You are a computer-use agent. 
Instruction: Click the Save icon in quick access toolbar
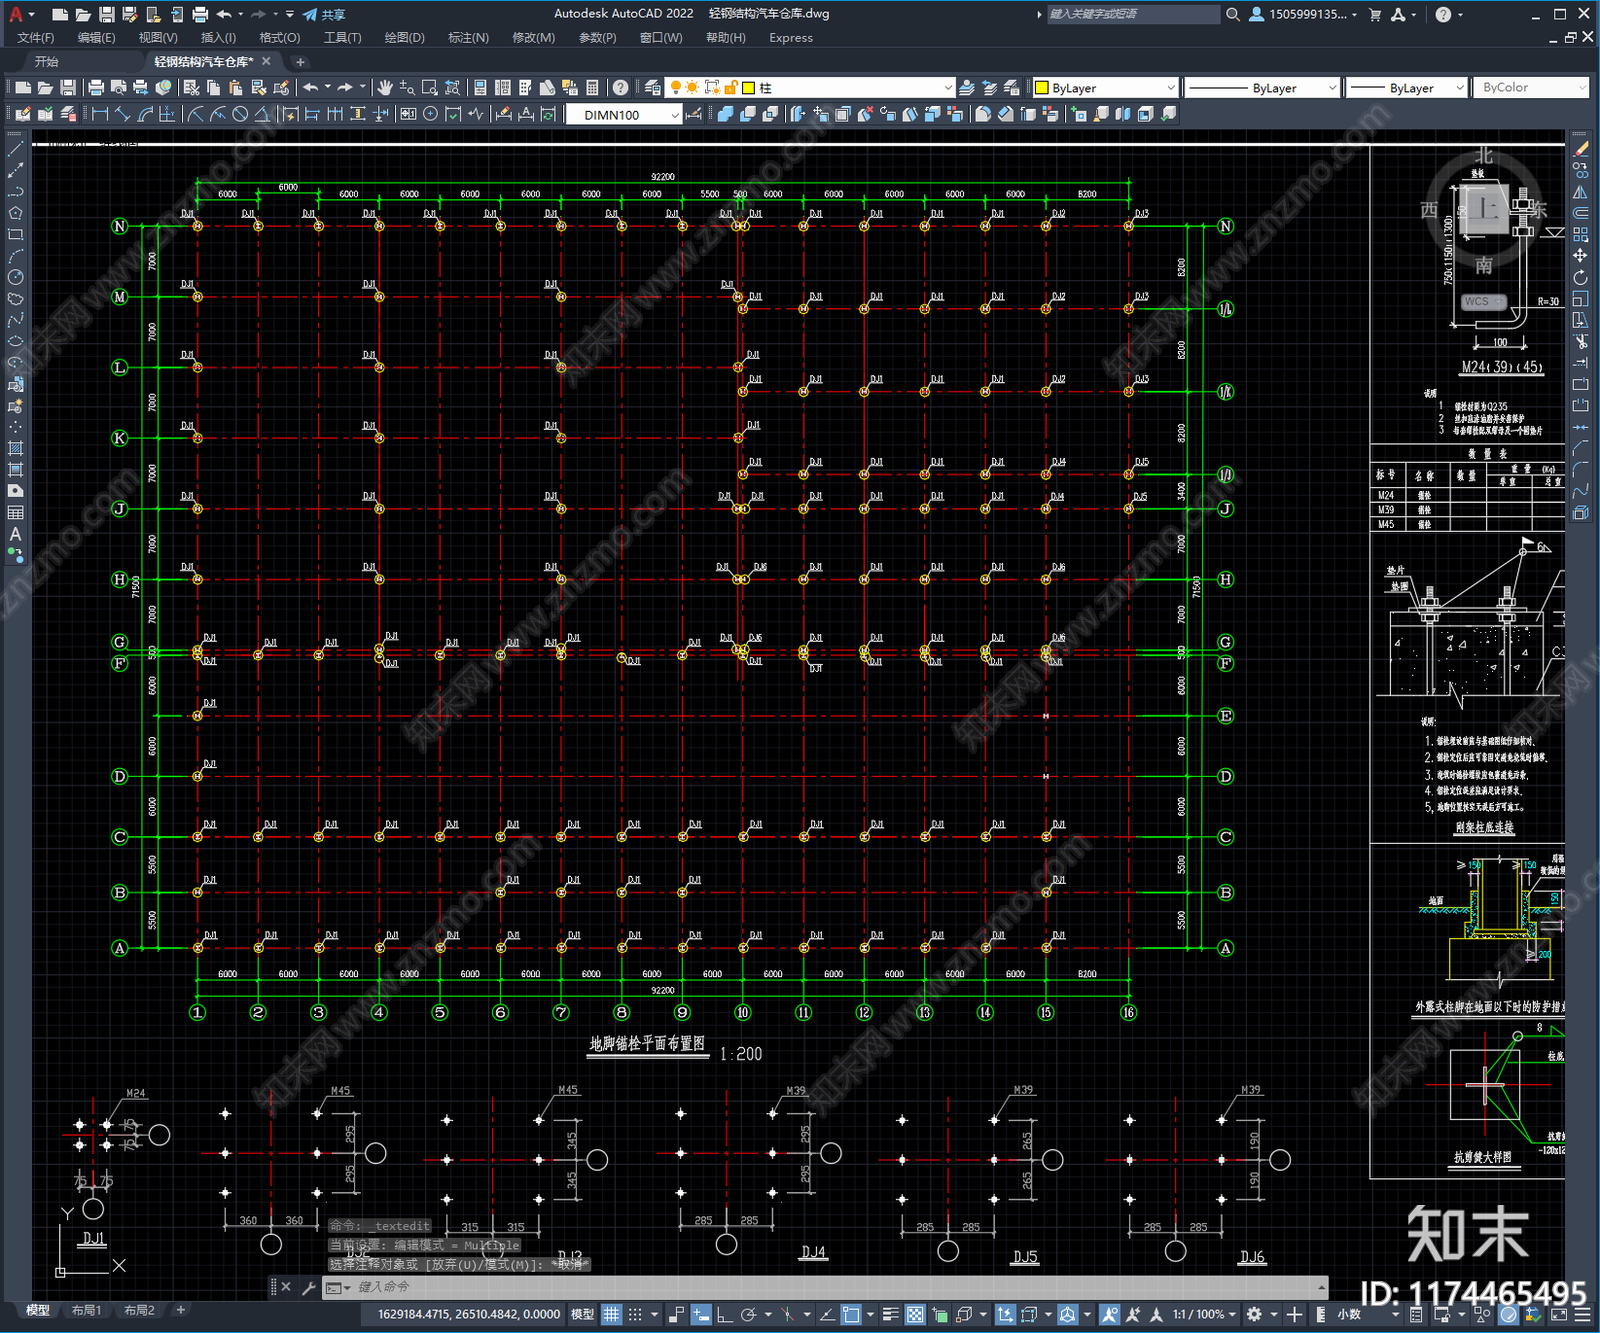click(106, 14)
